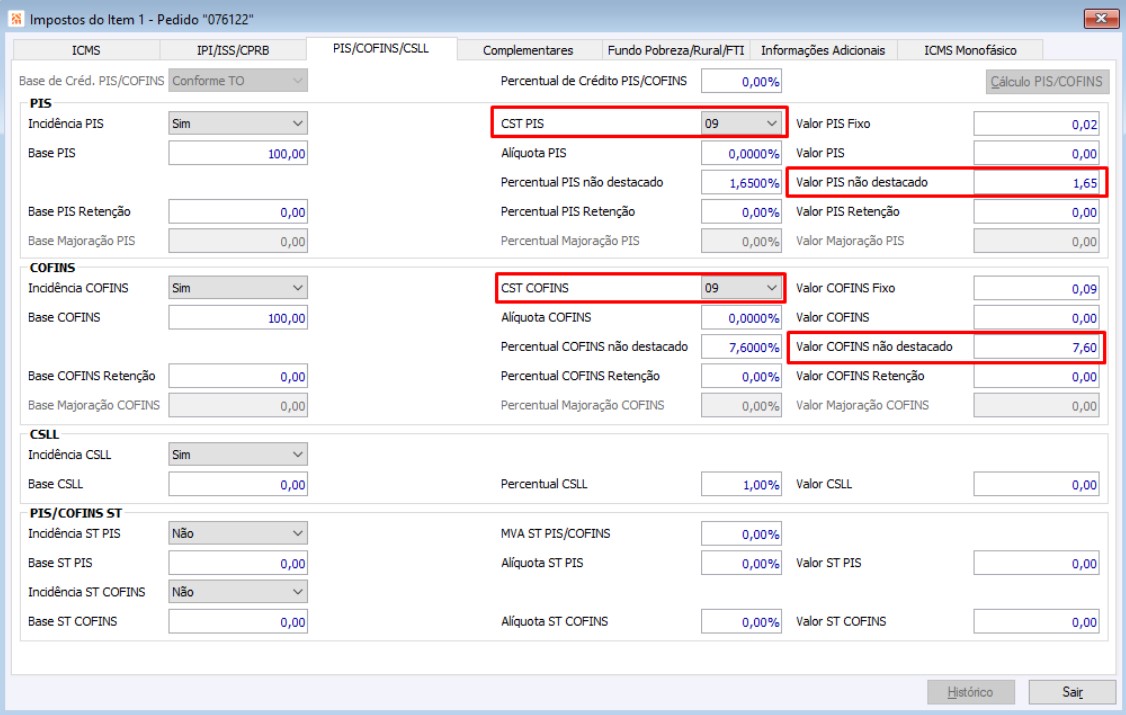Go to Fundo Pobreza/Rural/FTI tab
Screen dimensions: 1126x715
click(x=676, y=50)
